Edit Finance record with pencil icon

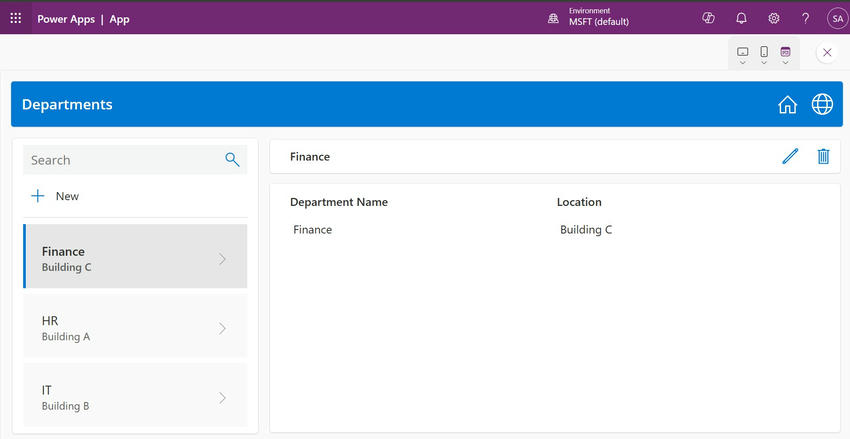point(790,156)
